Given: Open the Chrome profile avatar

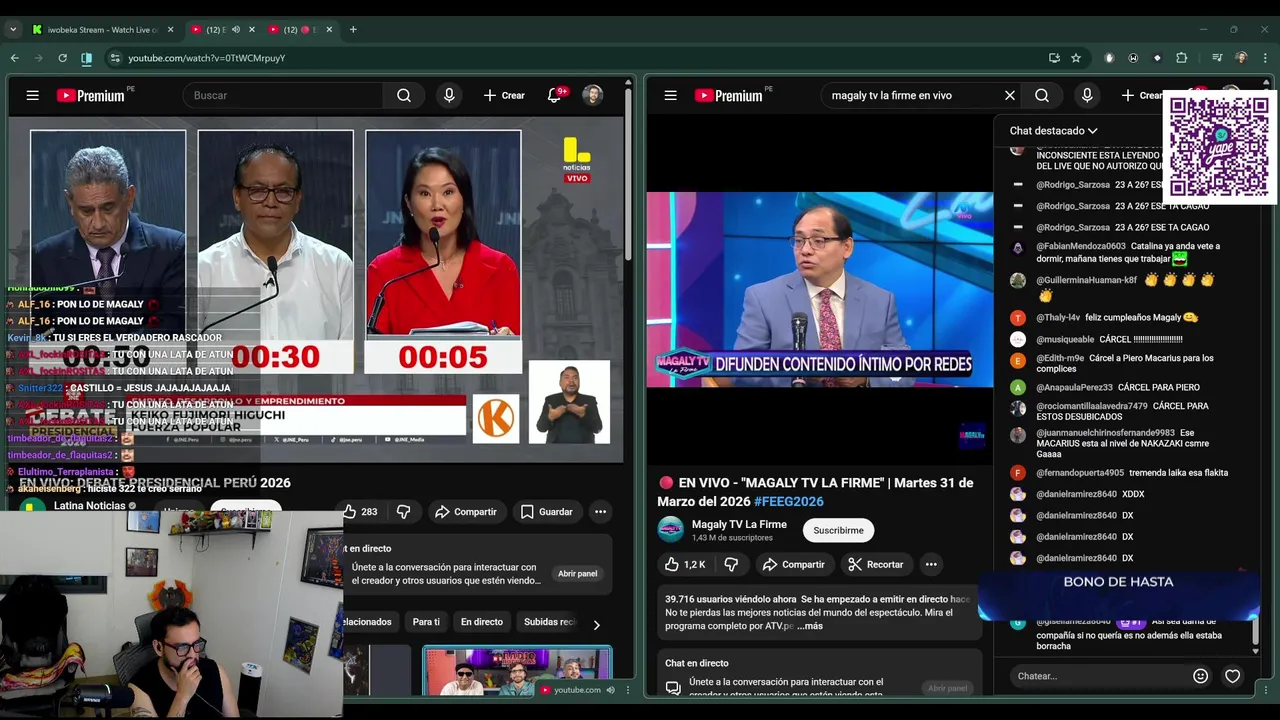Looking at the screenshot, I should (1241, 58).
